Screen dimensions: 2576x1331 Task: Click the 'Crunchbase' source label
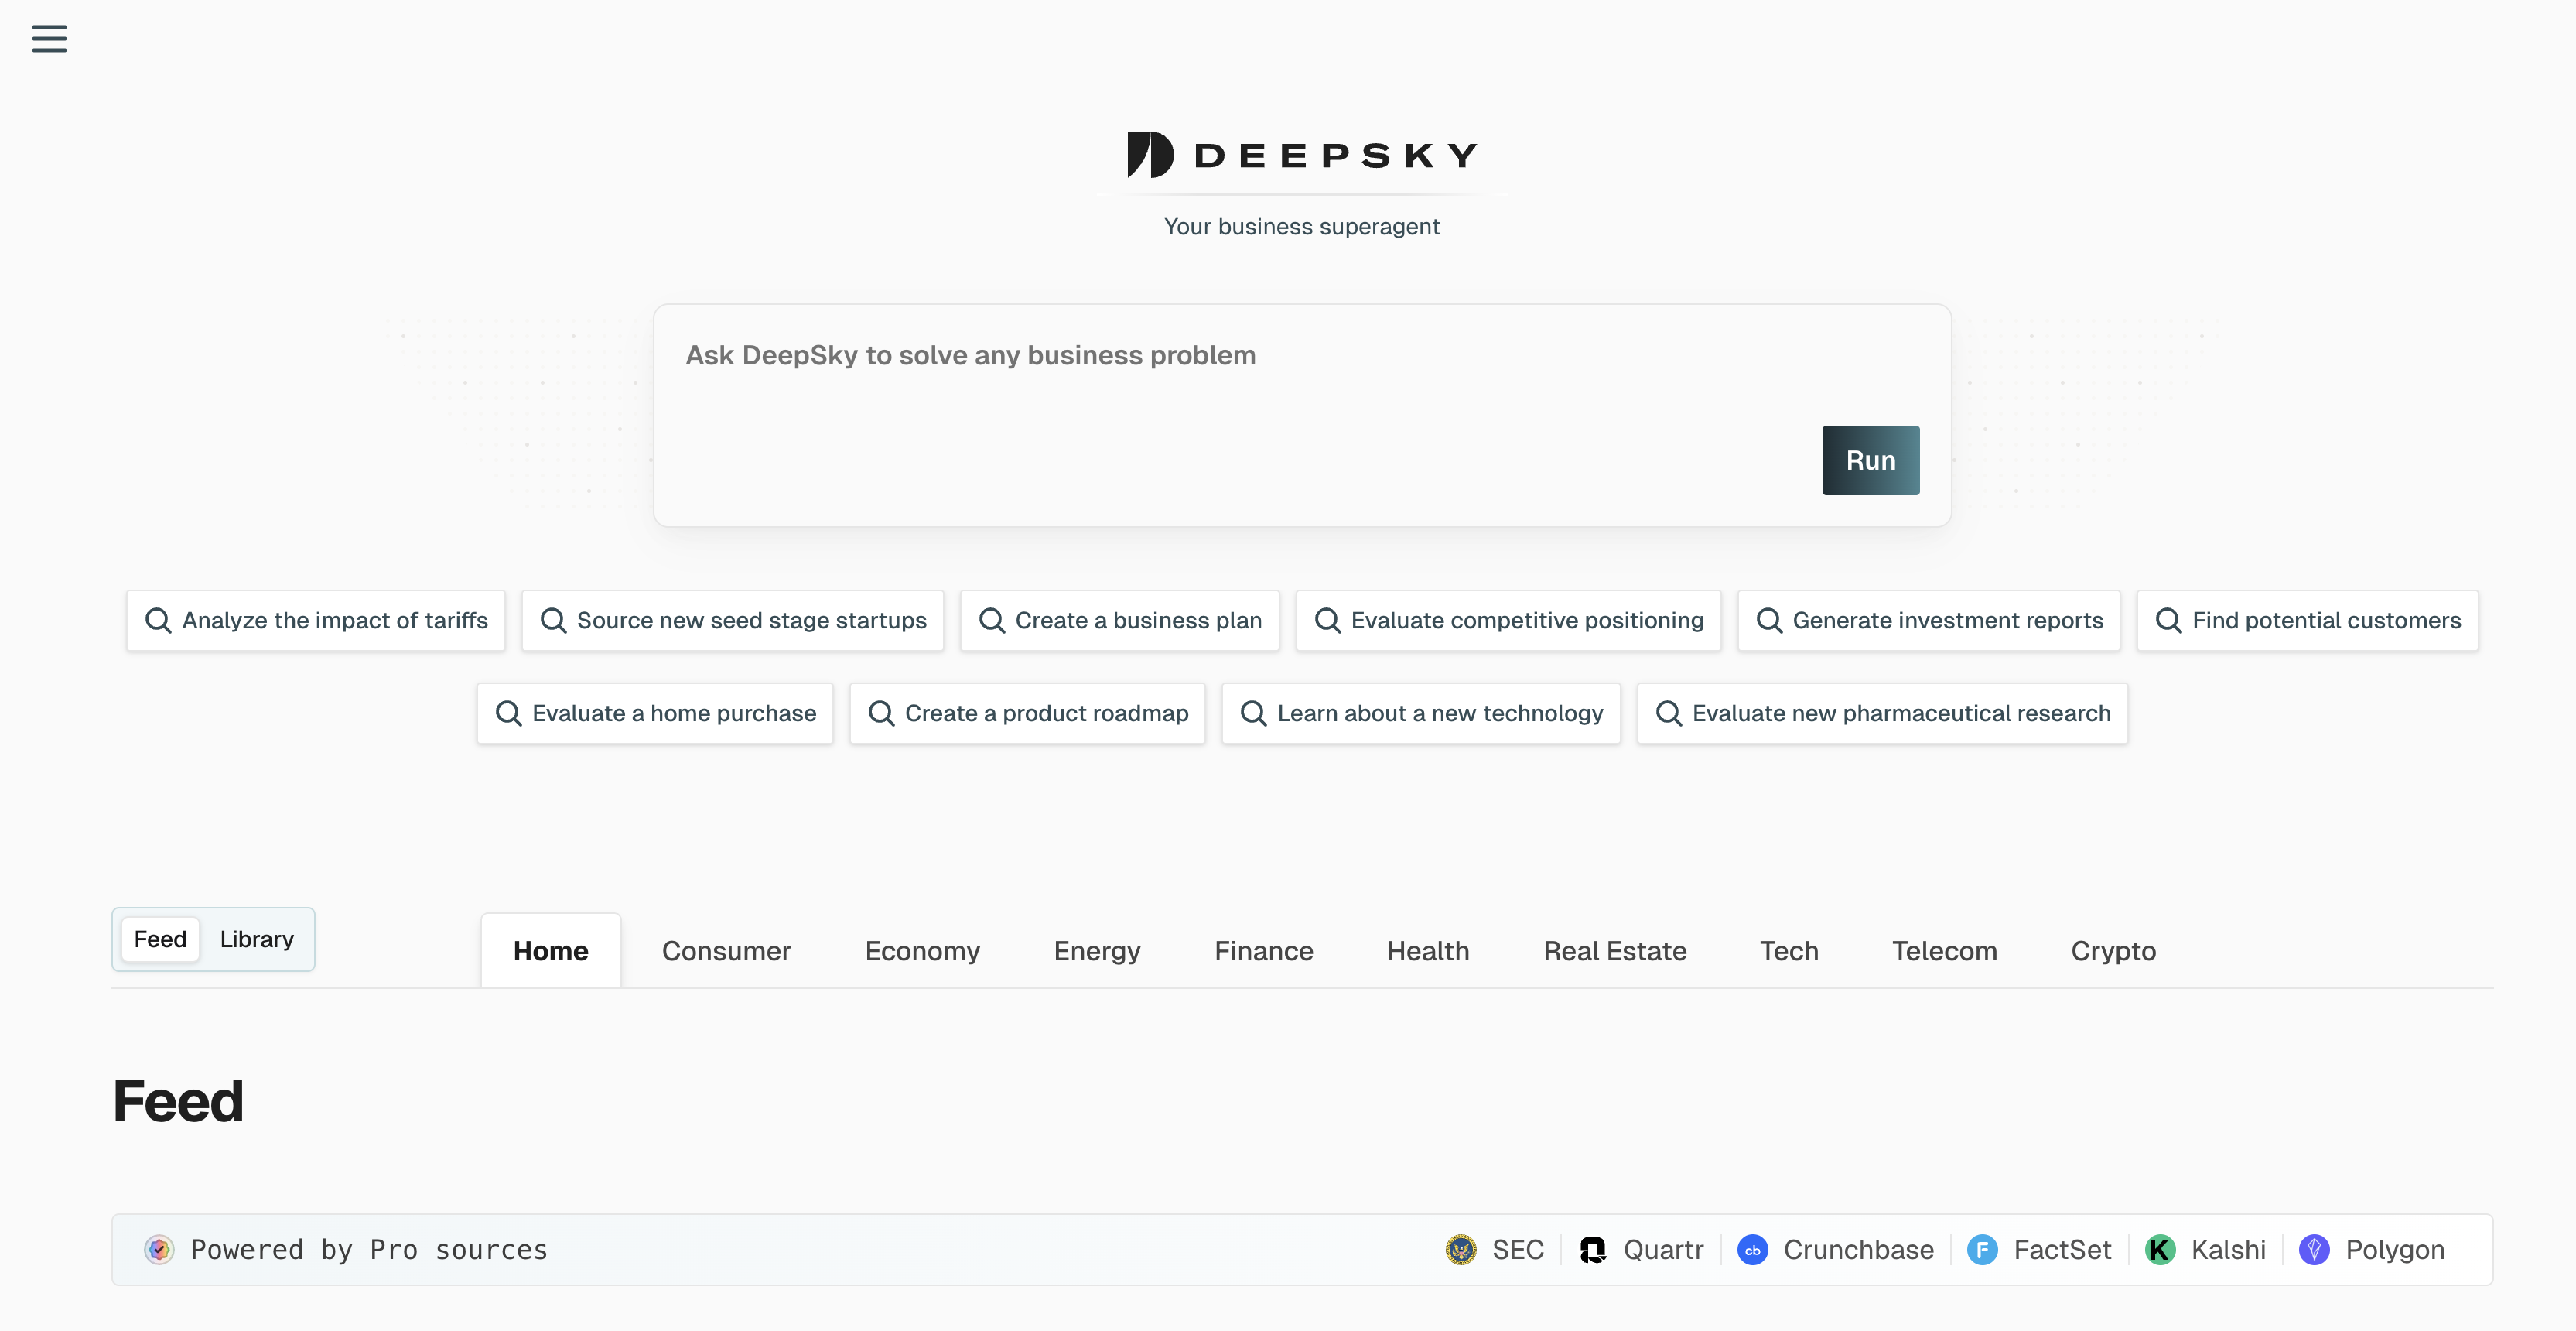click(1858, 1250)
